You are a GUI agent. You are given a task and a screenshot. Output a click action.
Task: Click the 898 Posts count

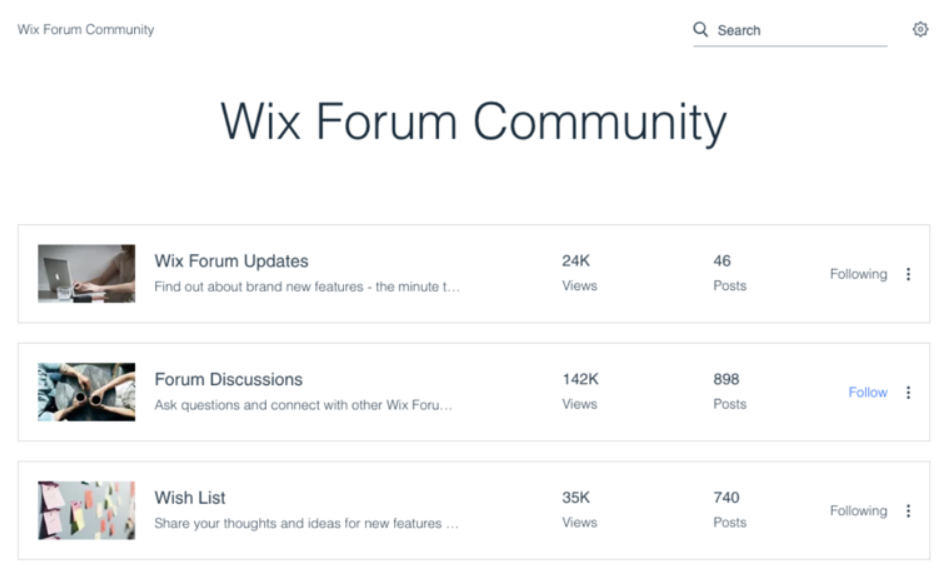(x=727, y=379)
